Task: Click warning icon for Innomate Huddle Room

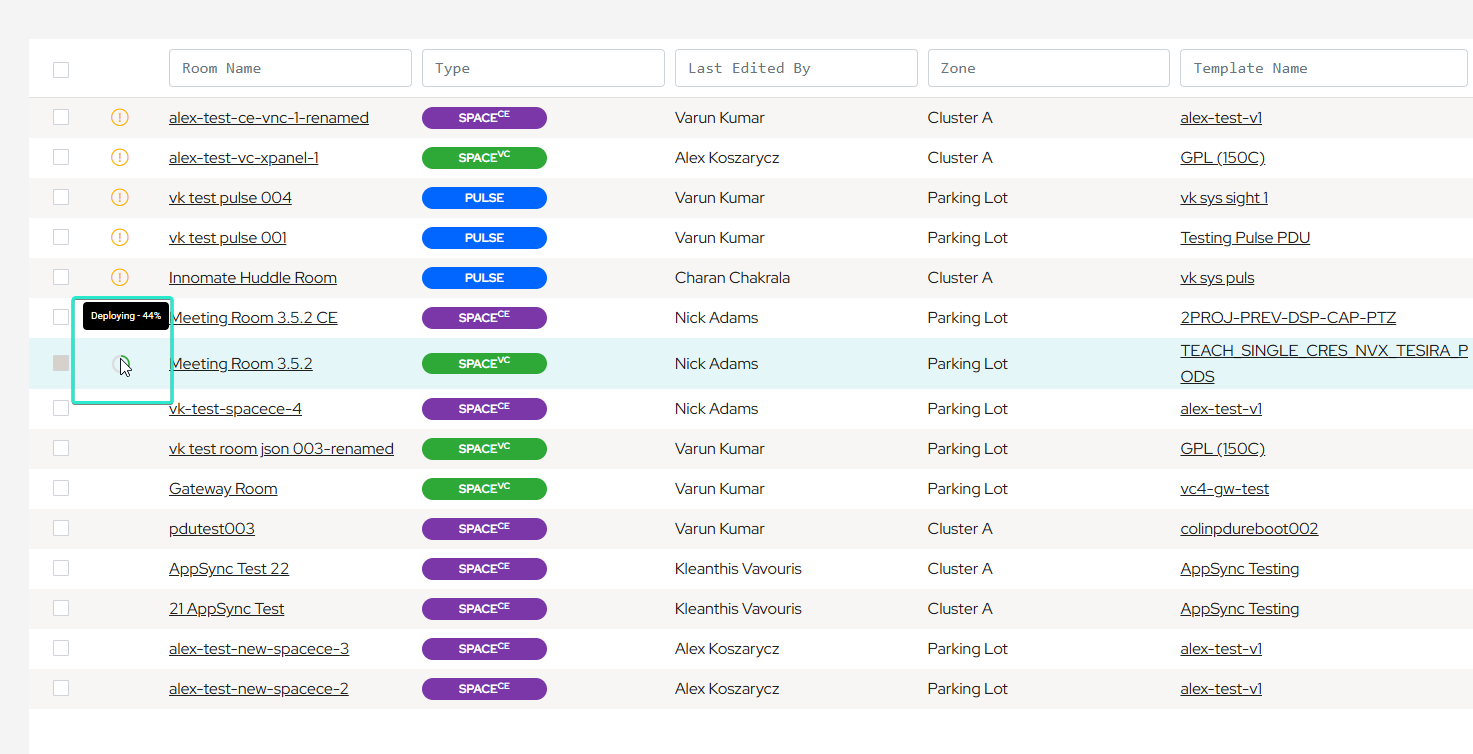Action: pyautogui.click(x=120, y=278)
